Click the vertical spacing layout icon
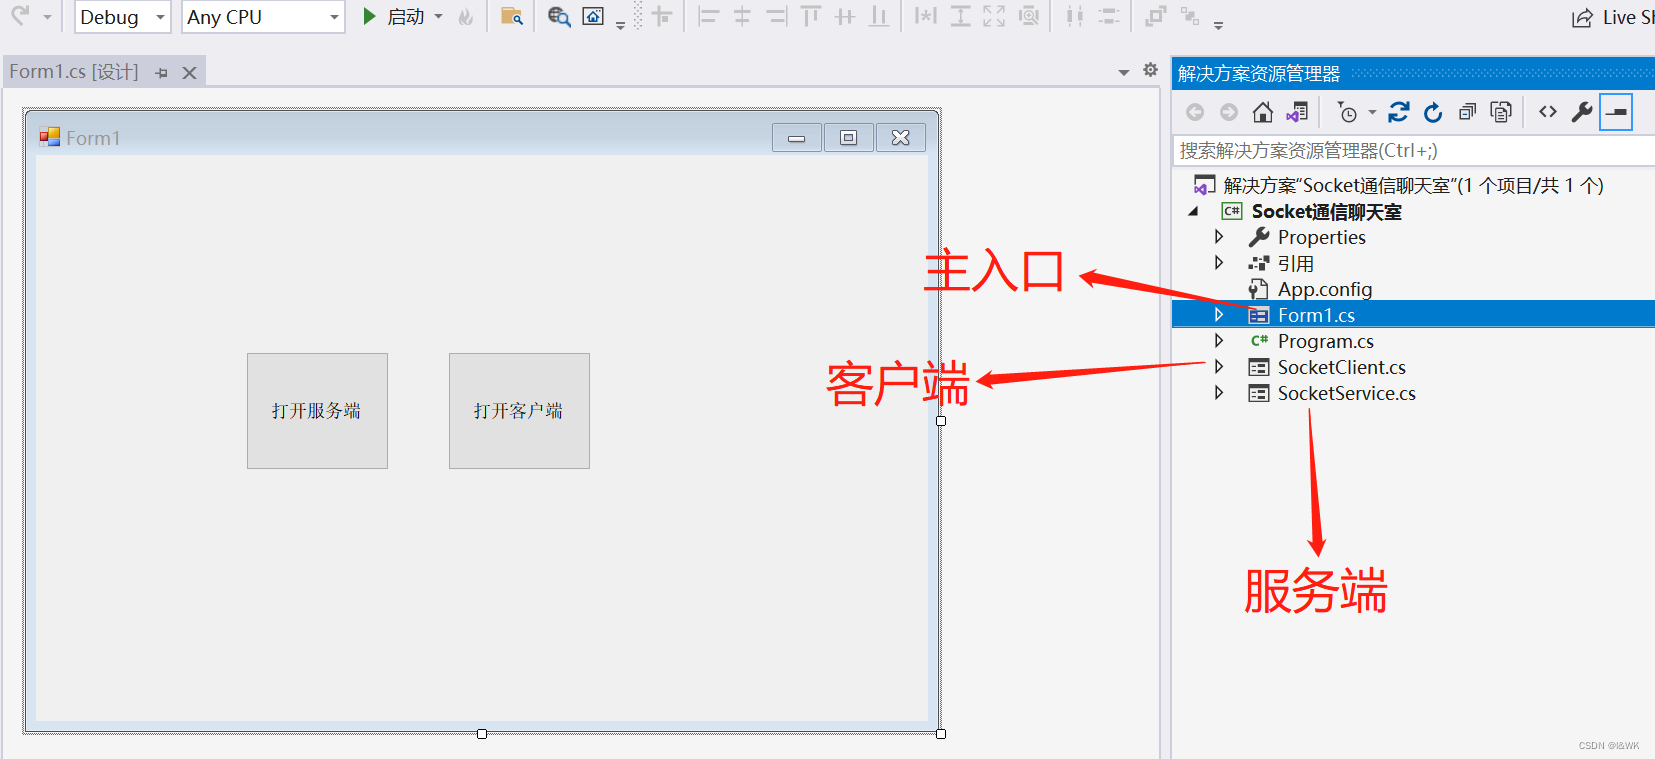 coord(1108,16)
